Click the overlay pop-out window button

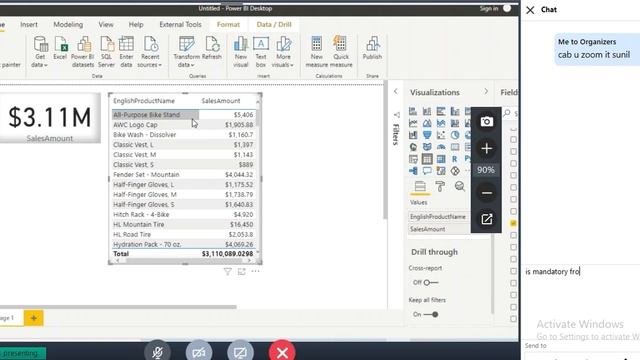coord(486,219)
